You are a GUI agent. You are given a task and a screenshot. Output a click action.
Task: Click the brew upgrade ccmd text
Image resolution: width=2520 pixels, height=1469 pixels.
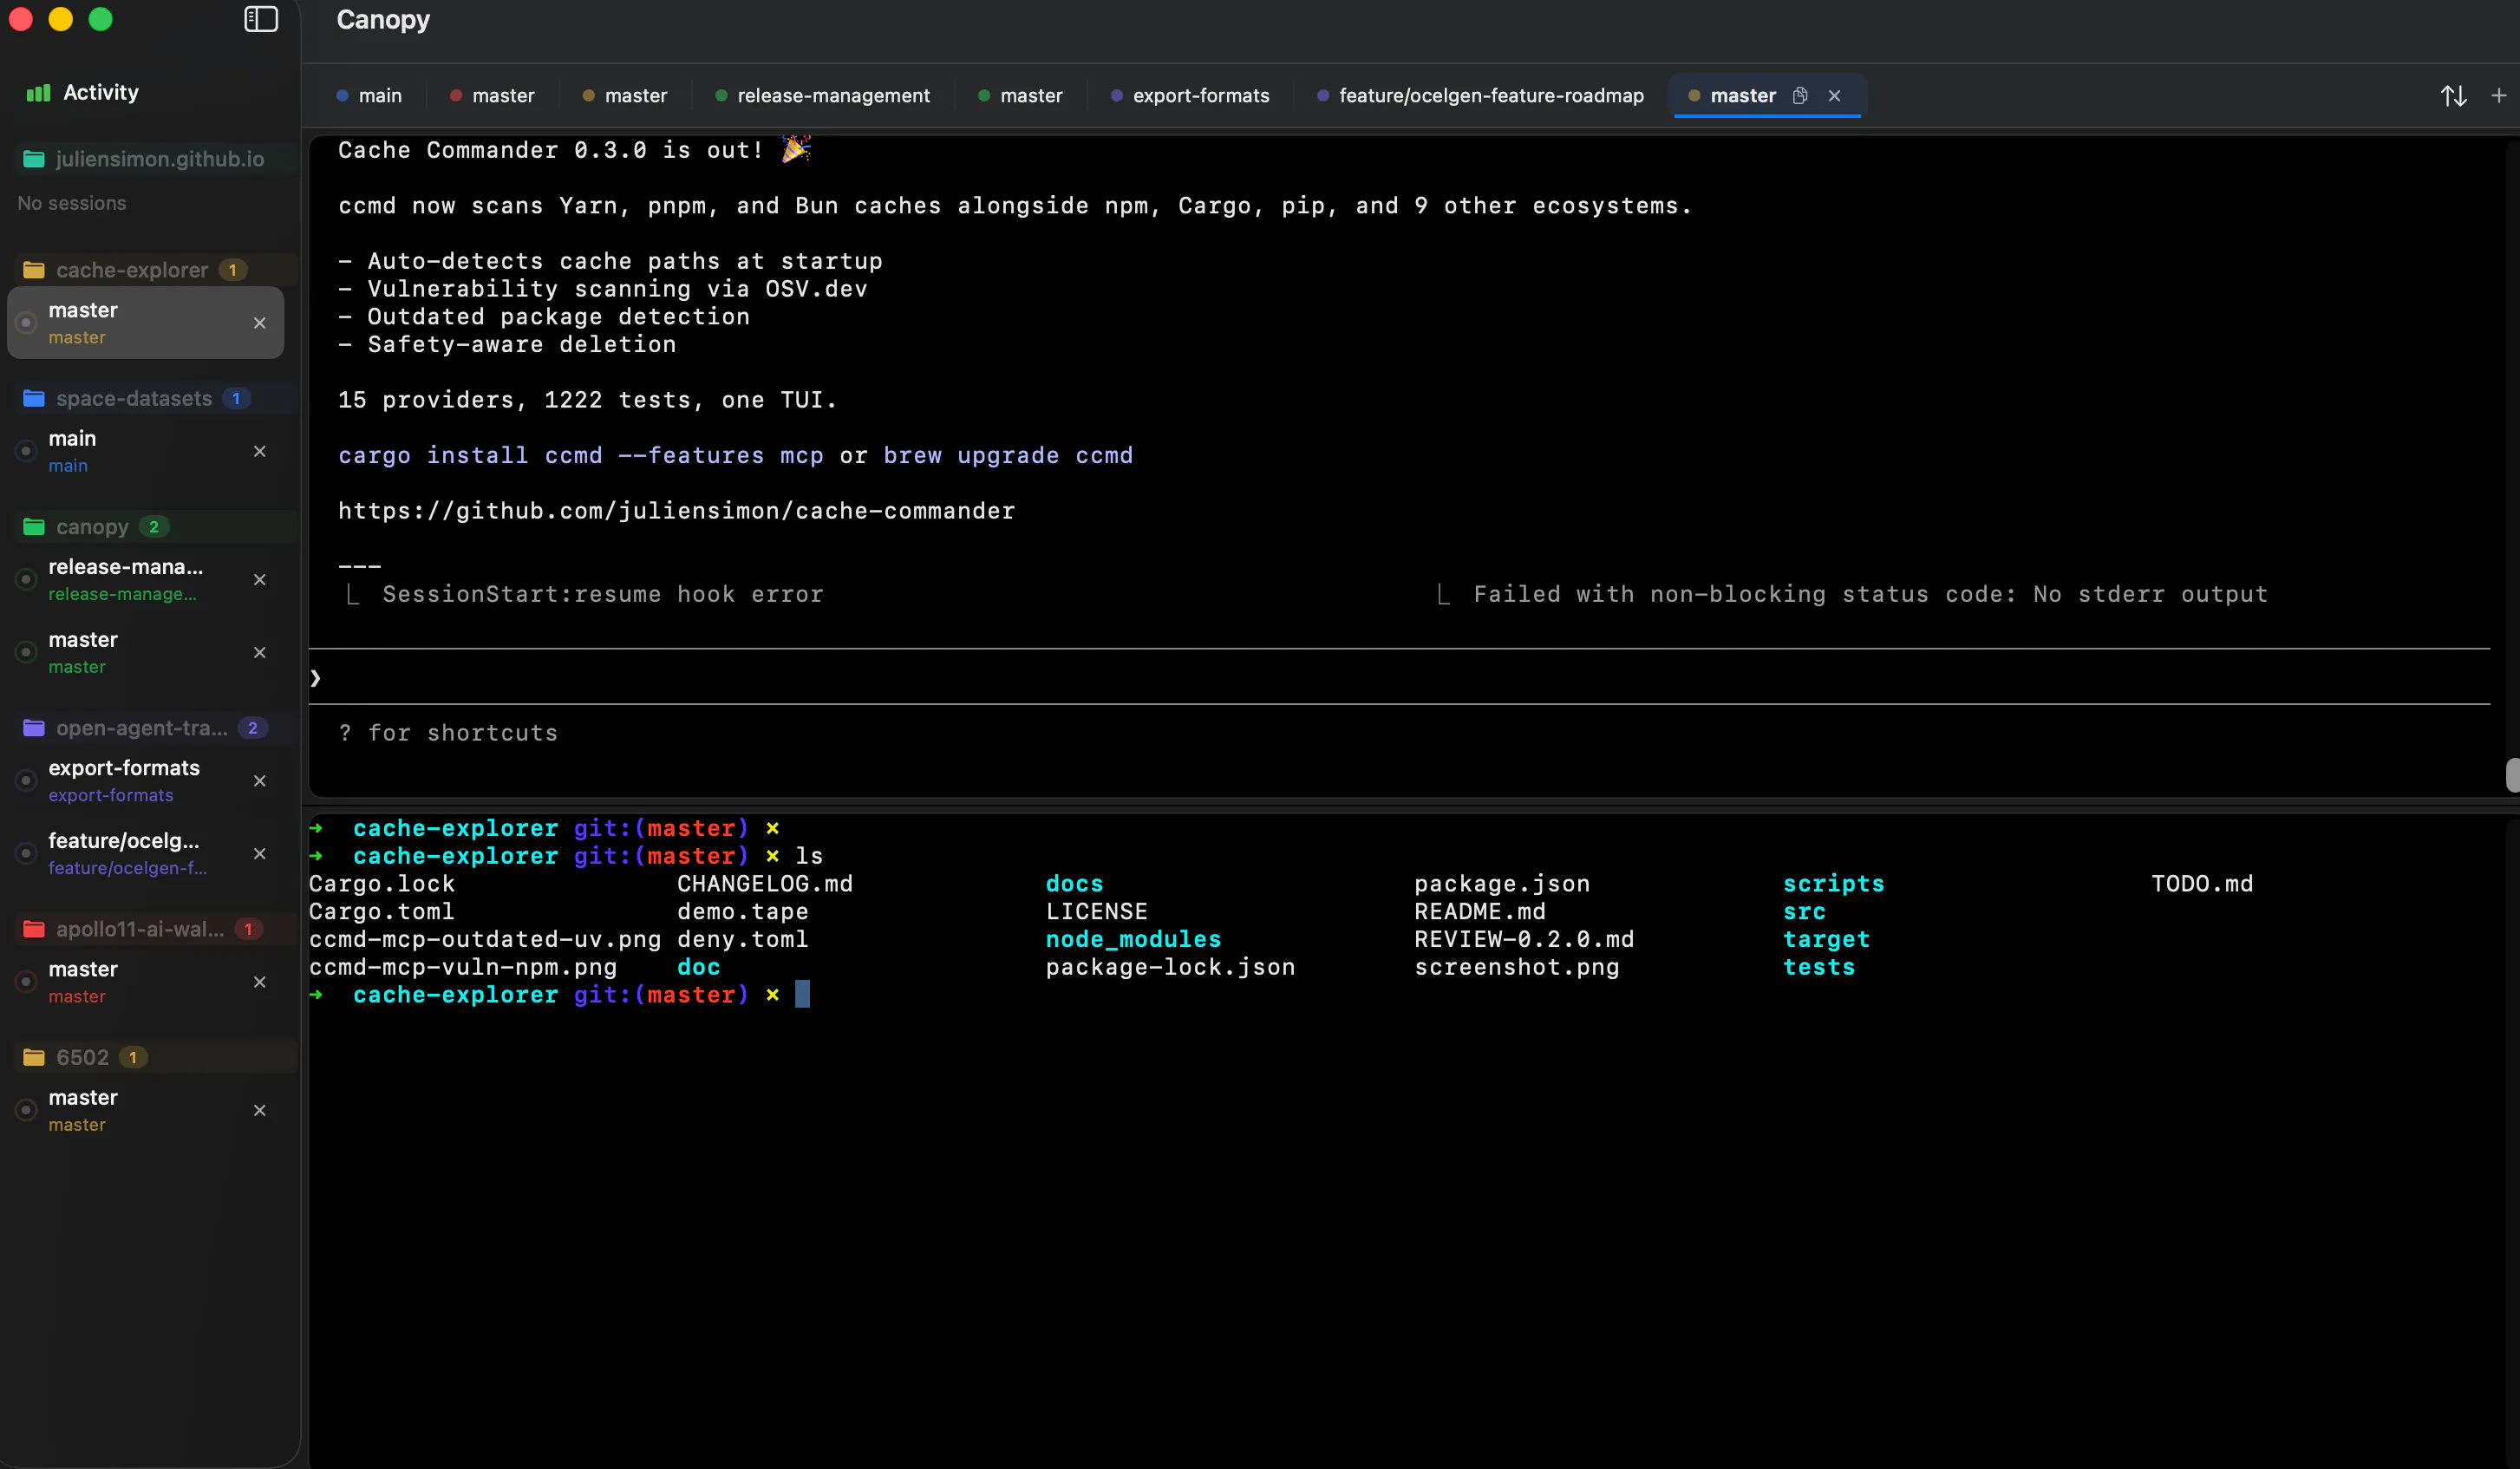click(1008, 456)
